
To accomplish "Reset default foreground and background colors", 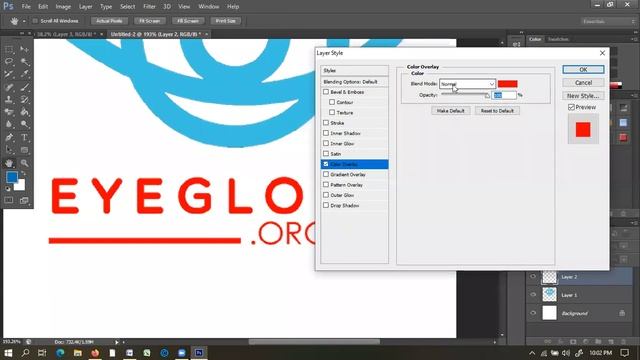I will click(8, 189).
